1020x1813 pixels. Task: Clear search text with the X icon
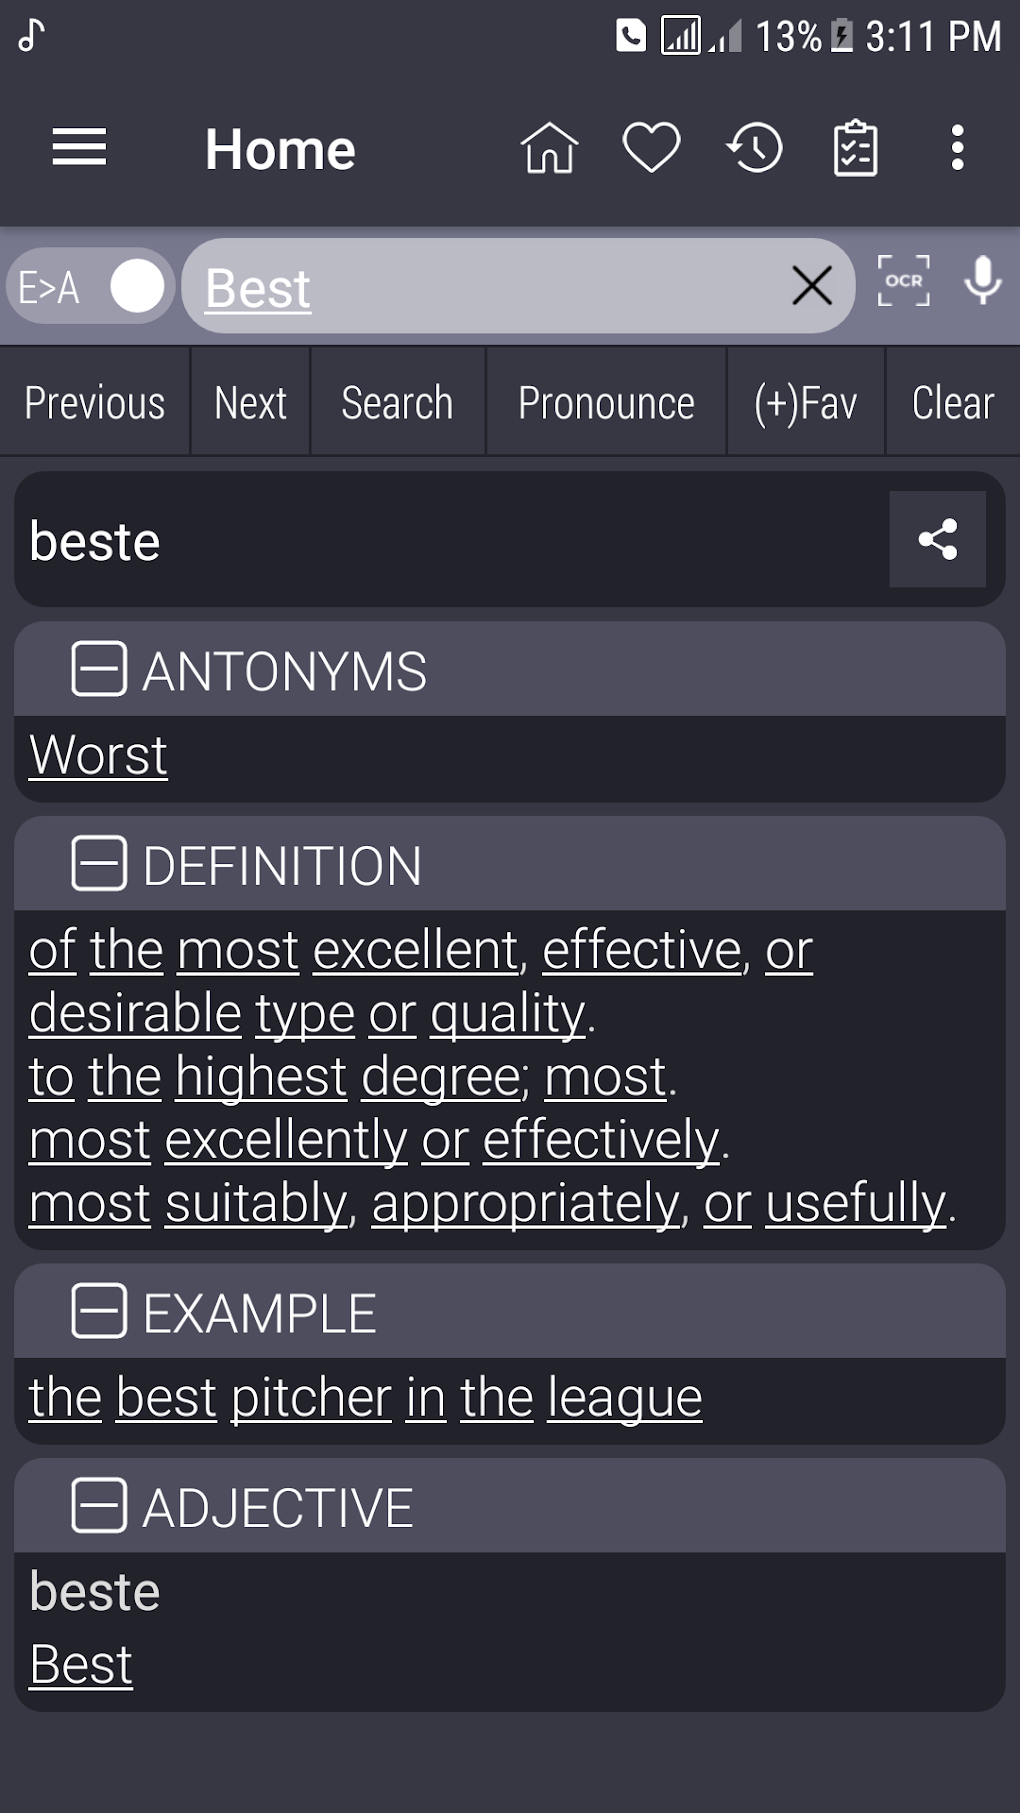[812, 286]
